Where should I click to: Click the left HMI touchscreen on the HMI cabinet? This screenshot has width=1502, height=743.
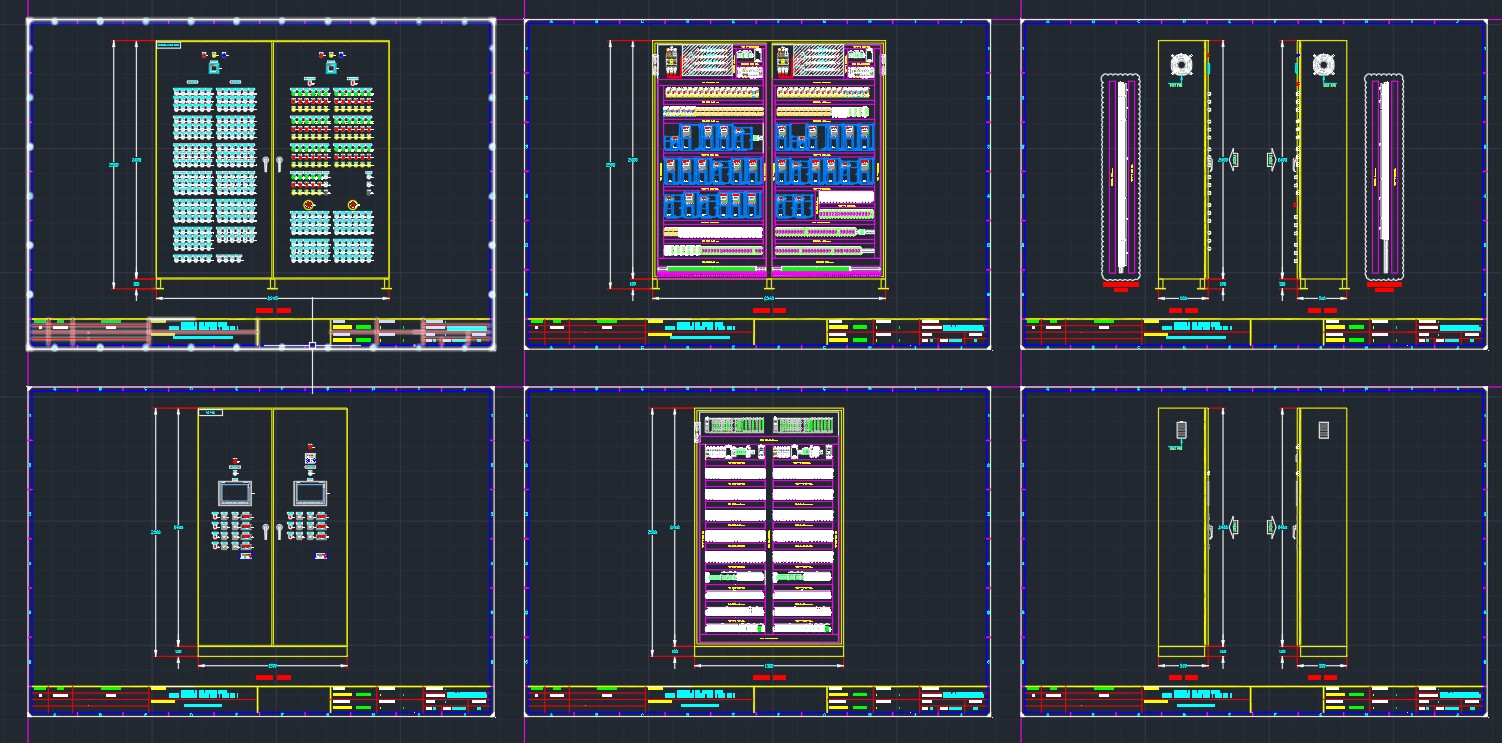pos(235,493)
